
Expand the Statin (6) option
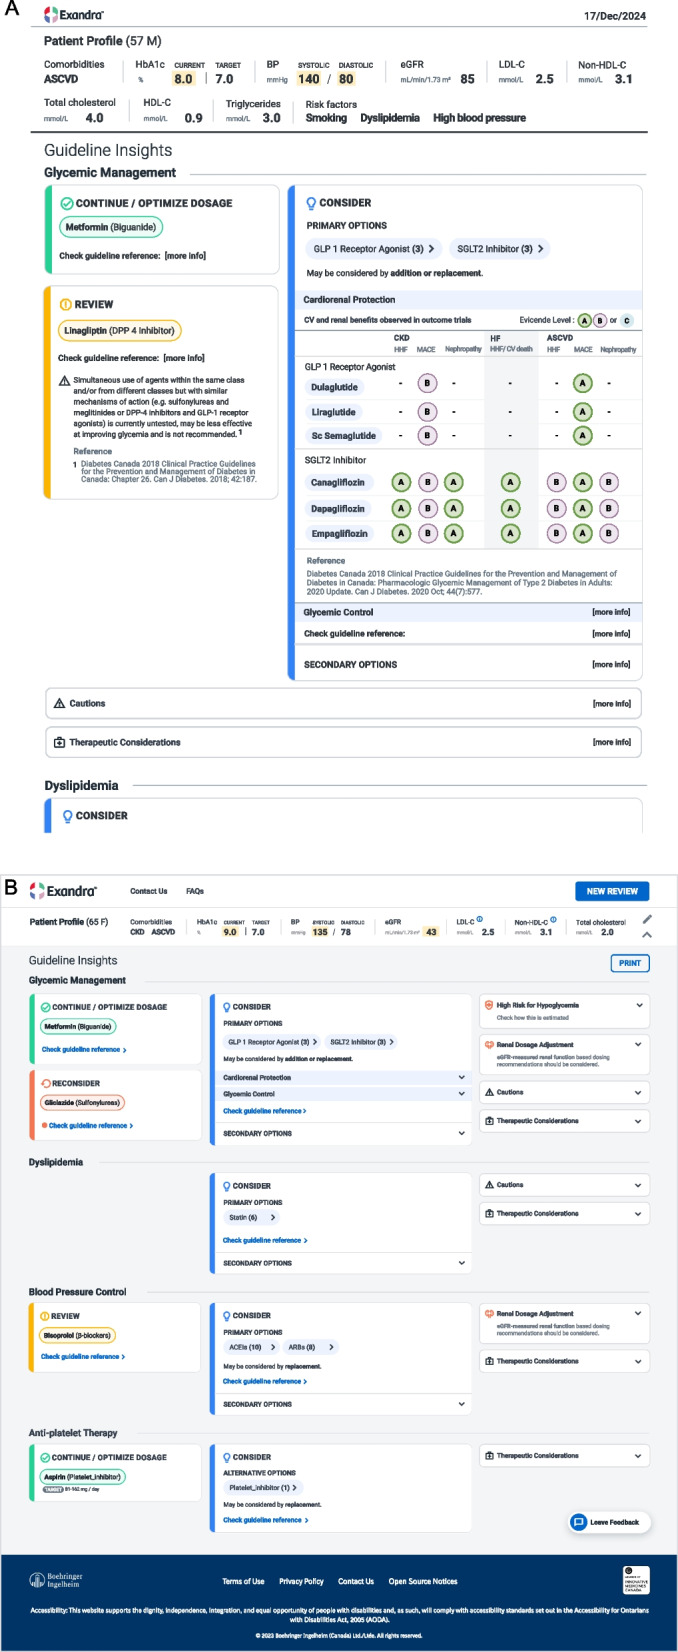pos(252,1217)
